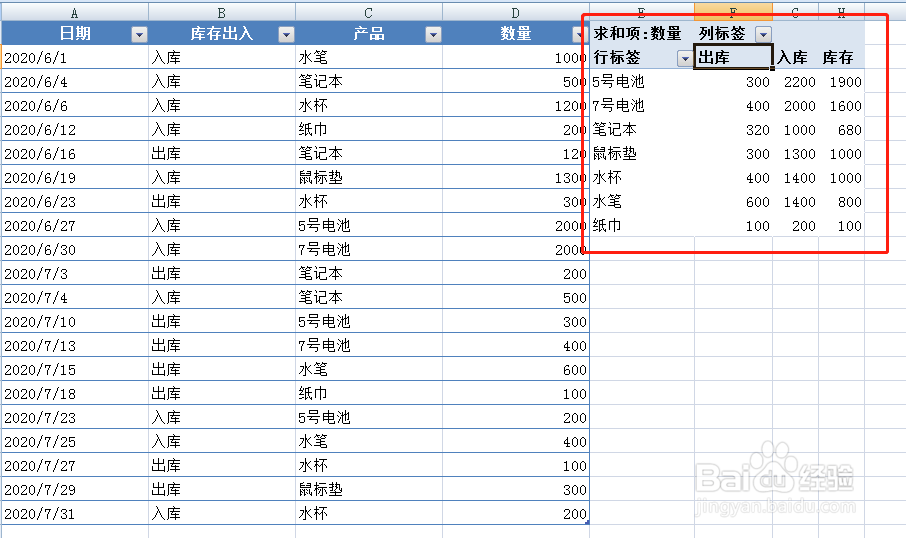Open the 列标签 pivot filter dropdown
The image size is (906, 538).
(x=763, y=34)
